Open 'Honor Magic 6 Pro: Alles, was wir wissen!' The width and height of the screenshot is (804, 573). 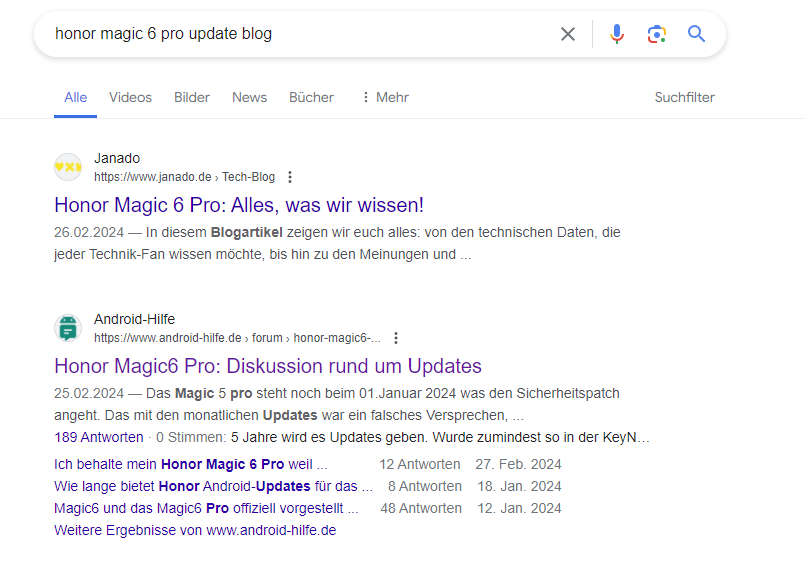tap(239, 205)
